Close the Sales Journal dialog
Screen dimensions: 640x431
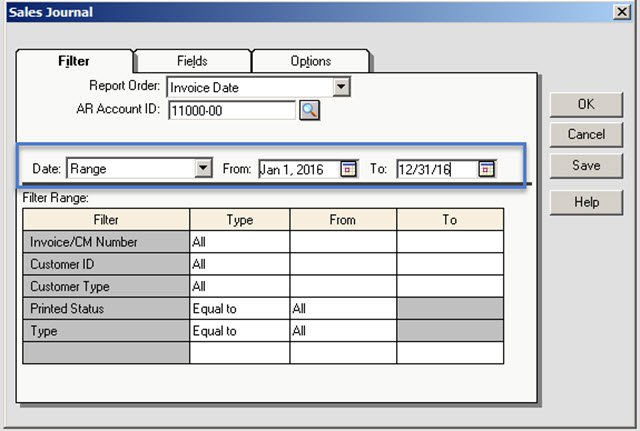pos(620,12)
